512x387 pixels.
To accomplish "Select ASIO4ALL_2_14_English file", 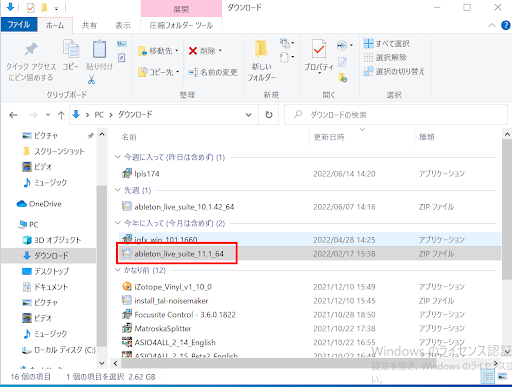I will [x=310, y=343].
